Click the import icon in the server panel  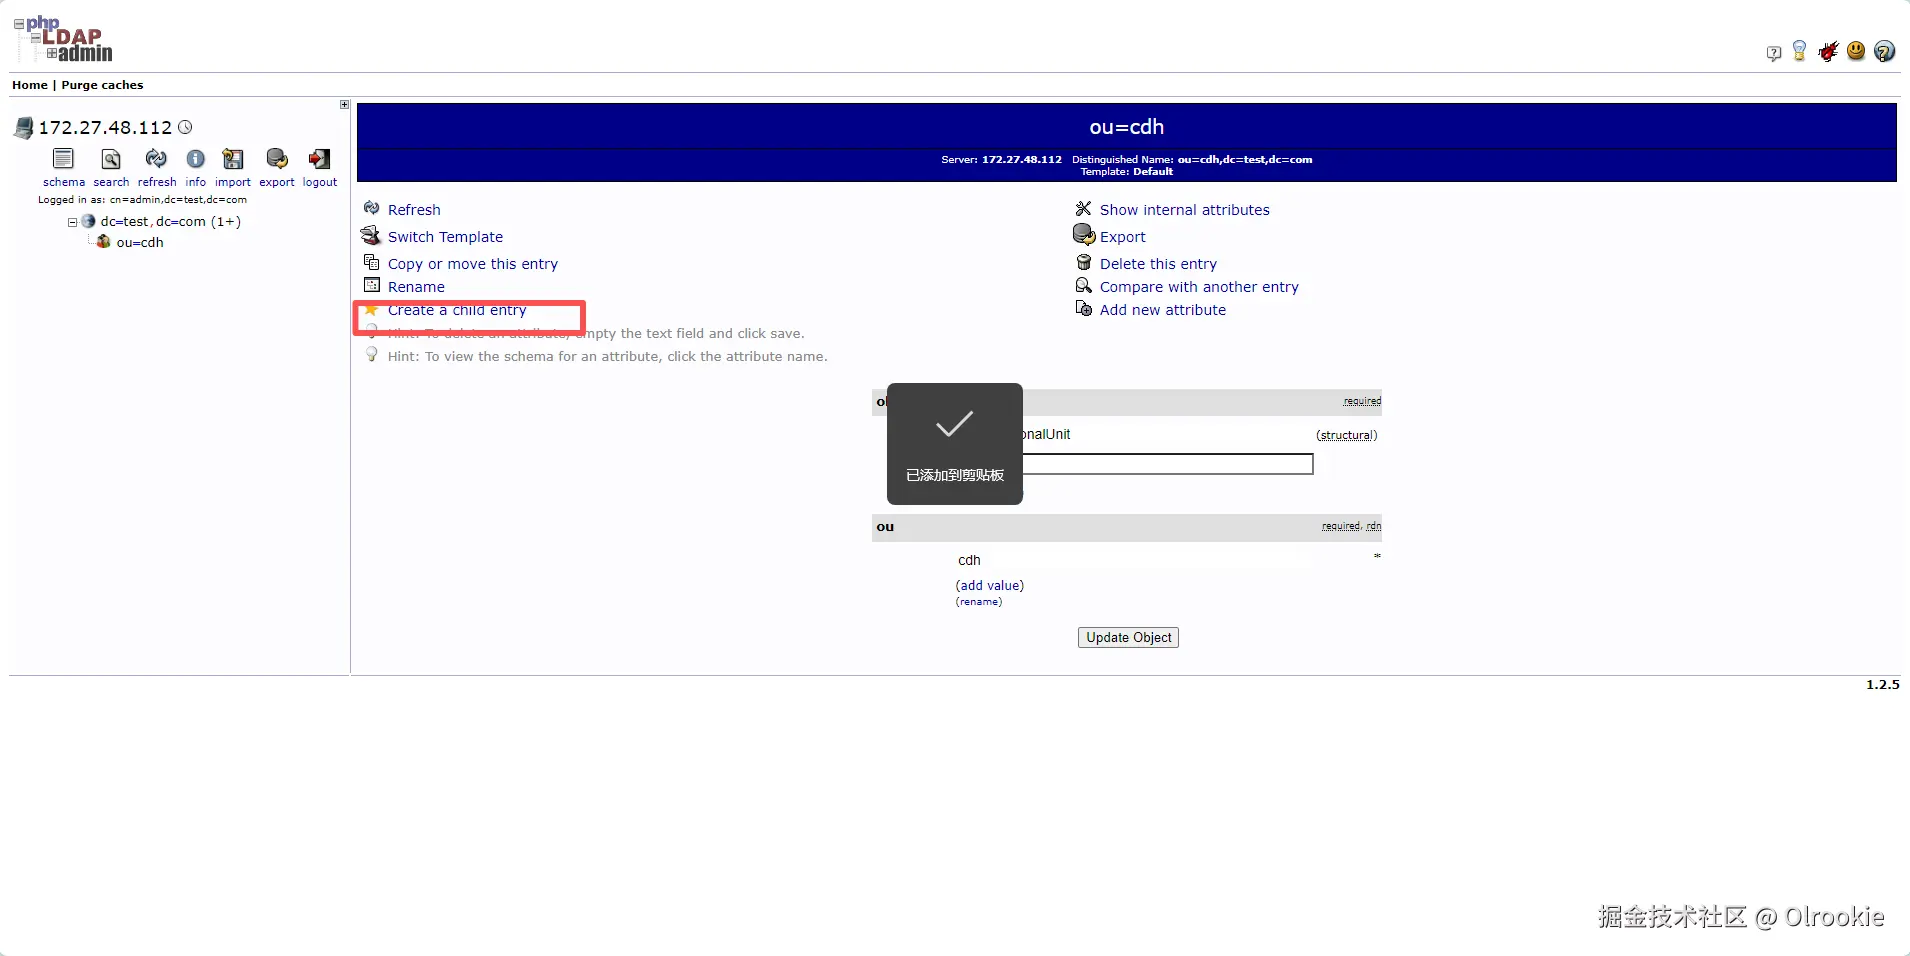[233, 159]
